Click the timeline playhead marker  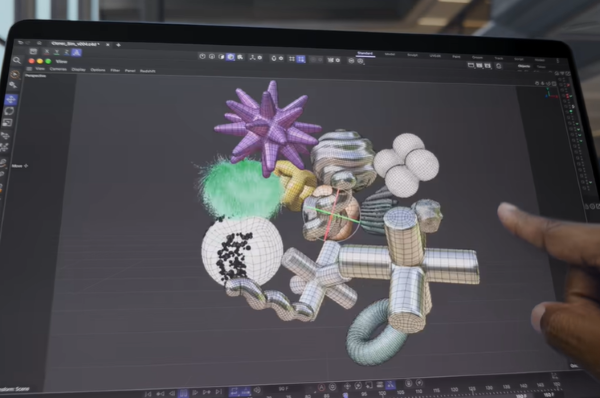(346, 395)
